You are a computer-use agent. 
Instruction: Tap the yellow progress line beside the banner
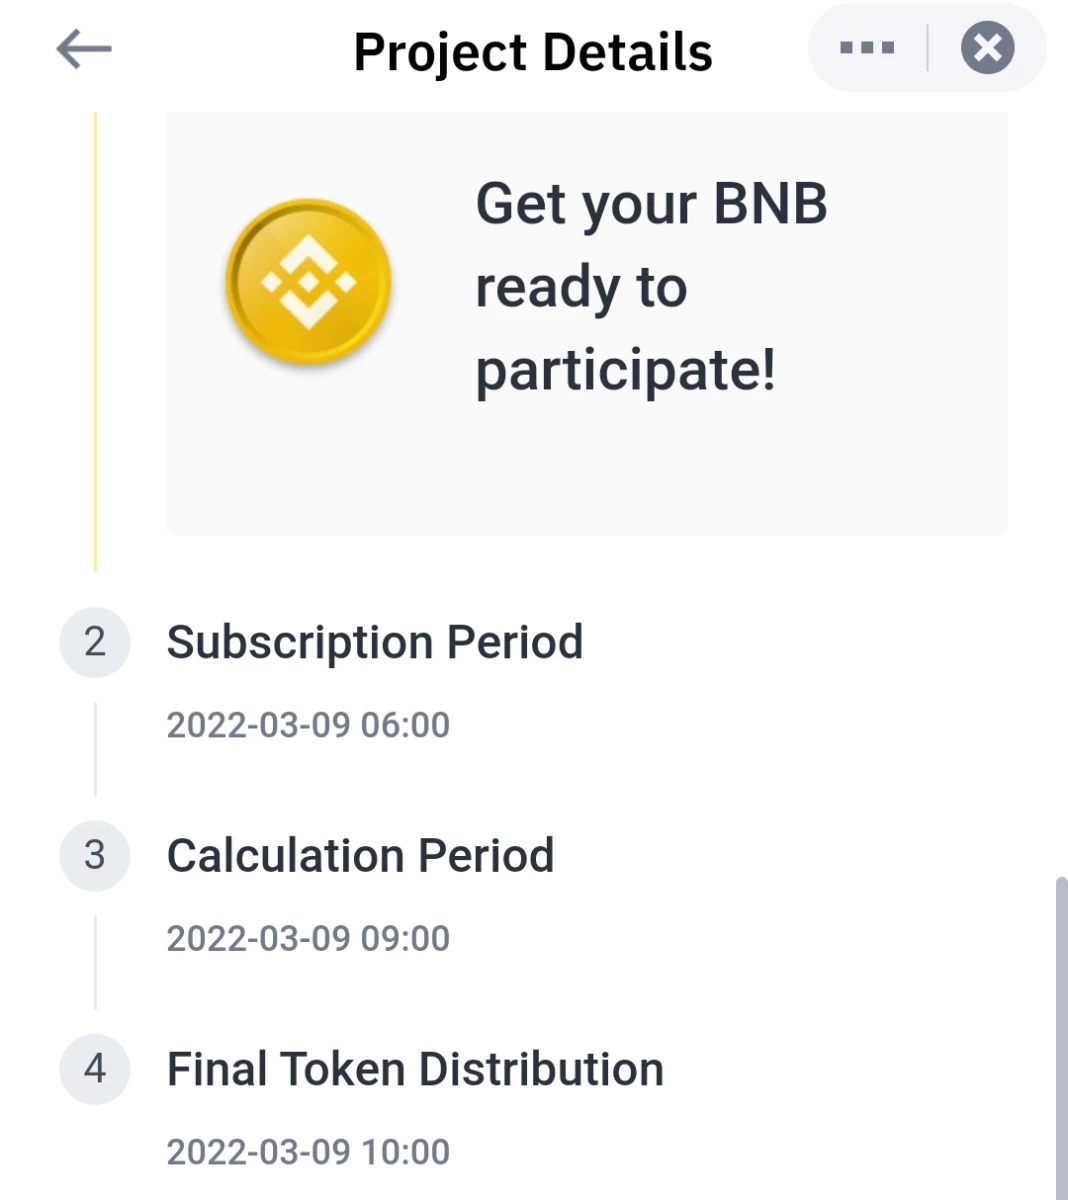pyautogui.click(x=96, y=341)
